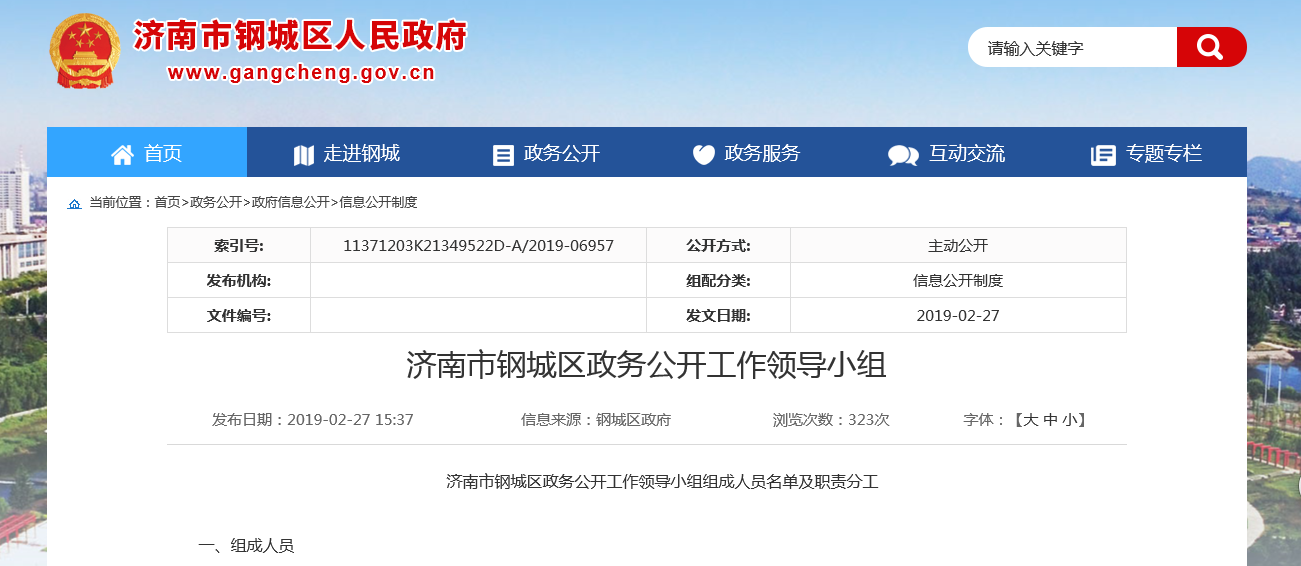Image resolution: width=1301 pixels, height=566 pixels.
Task: Click the 发布机构 label cell
Action: (x=239, y=280)
